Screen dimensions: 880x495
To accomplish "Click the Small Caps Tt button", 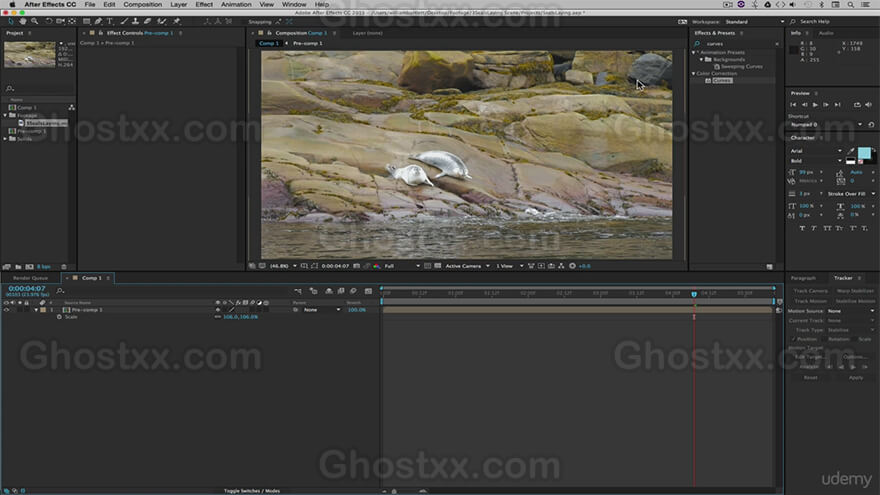I will [x=839, y=228].
